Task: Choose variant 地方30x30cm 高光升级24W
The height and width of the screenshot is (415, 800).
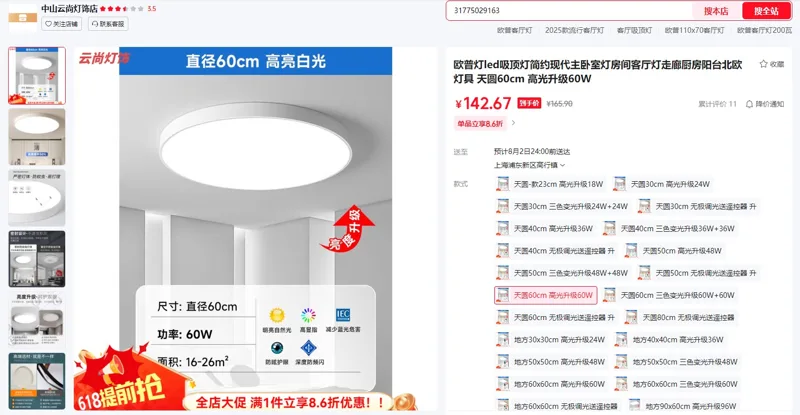Action: (552, 340)
